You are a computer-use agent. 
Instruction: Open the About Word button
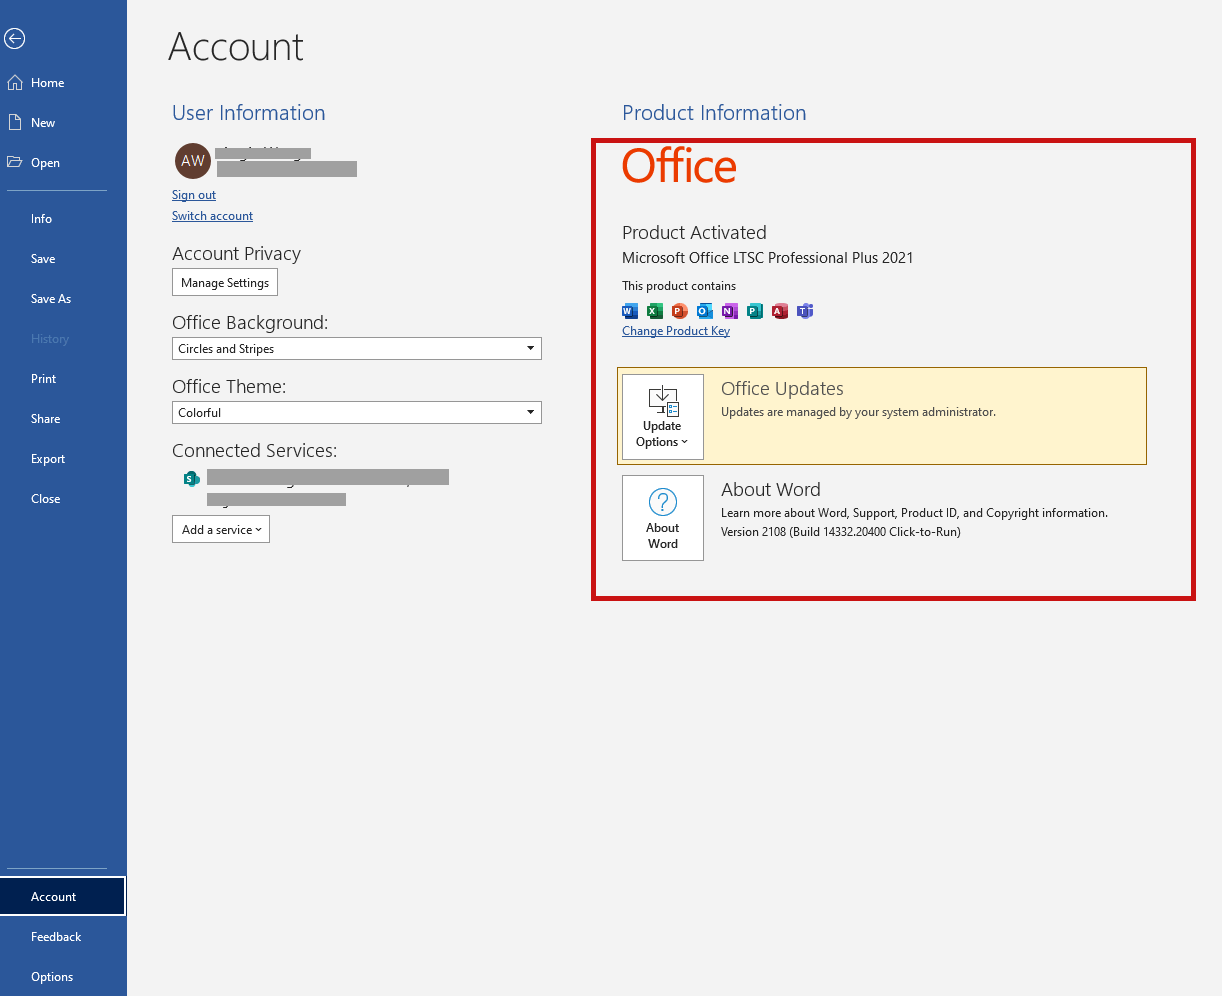(663, 518)
